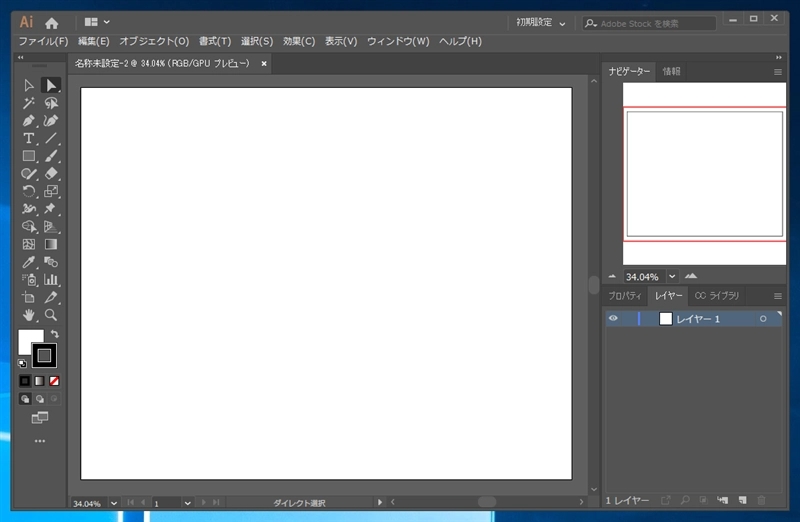
Task: Select the Rotate tool
Action: click(x=29, y=191)
